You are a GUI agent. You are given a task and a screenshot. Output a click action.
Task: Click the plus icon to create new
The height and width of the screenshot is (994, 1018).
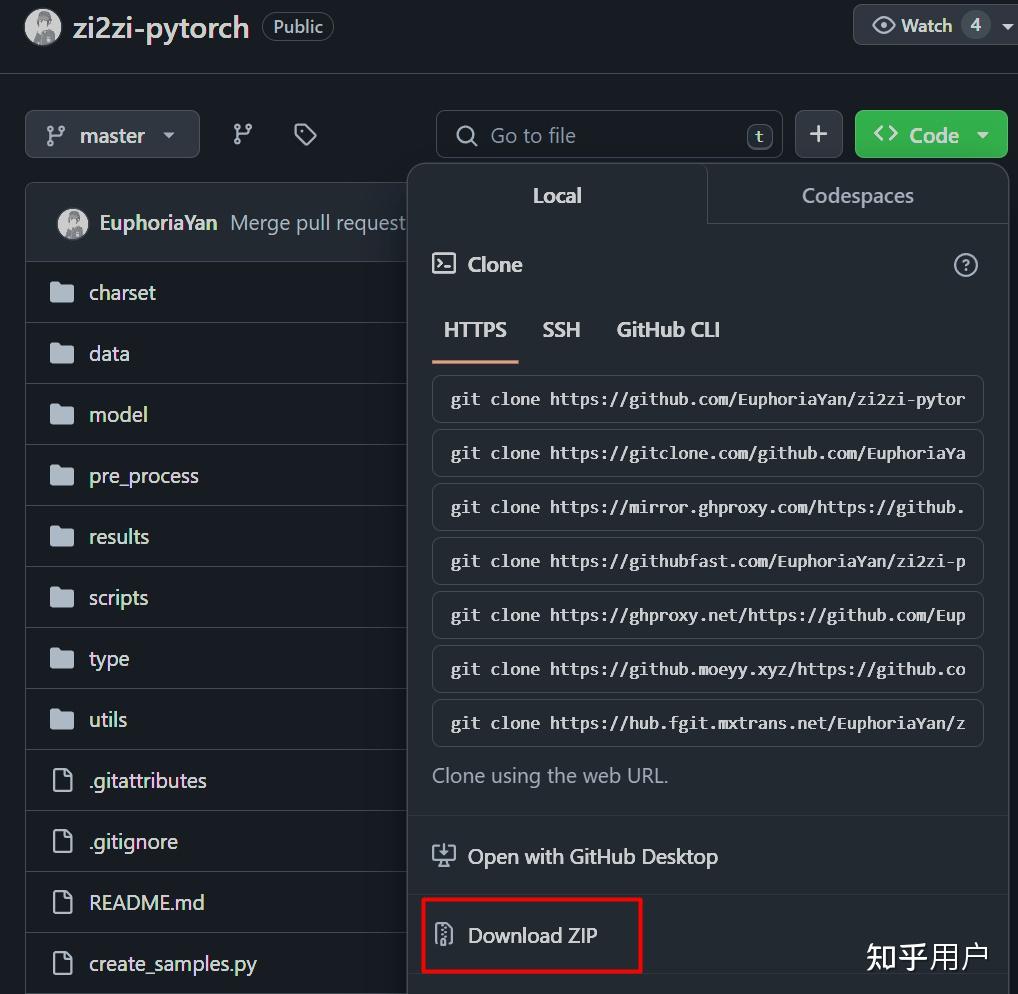click(818, 133)
